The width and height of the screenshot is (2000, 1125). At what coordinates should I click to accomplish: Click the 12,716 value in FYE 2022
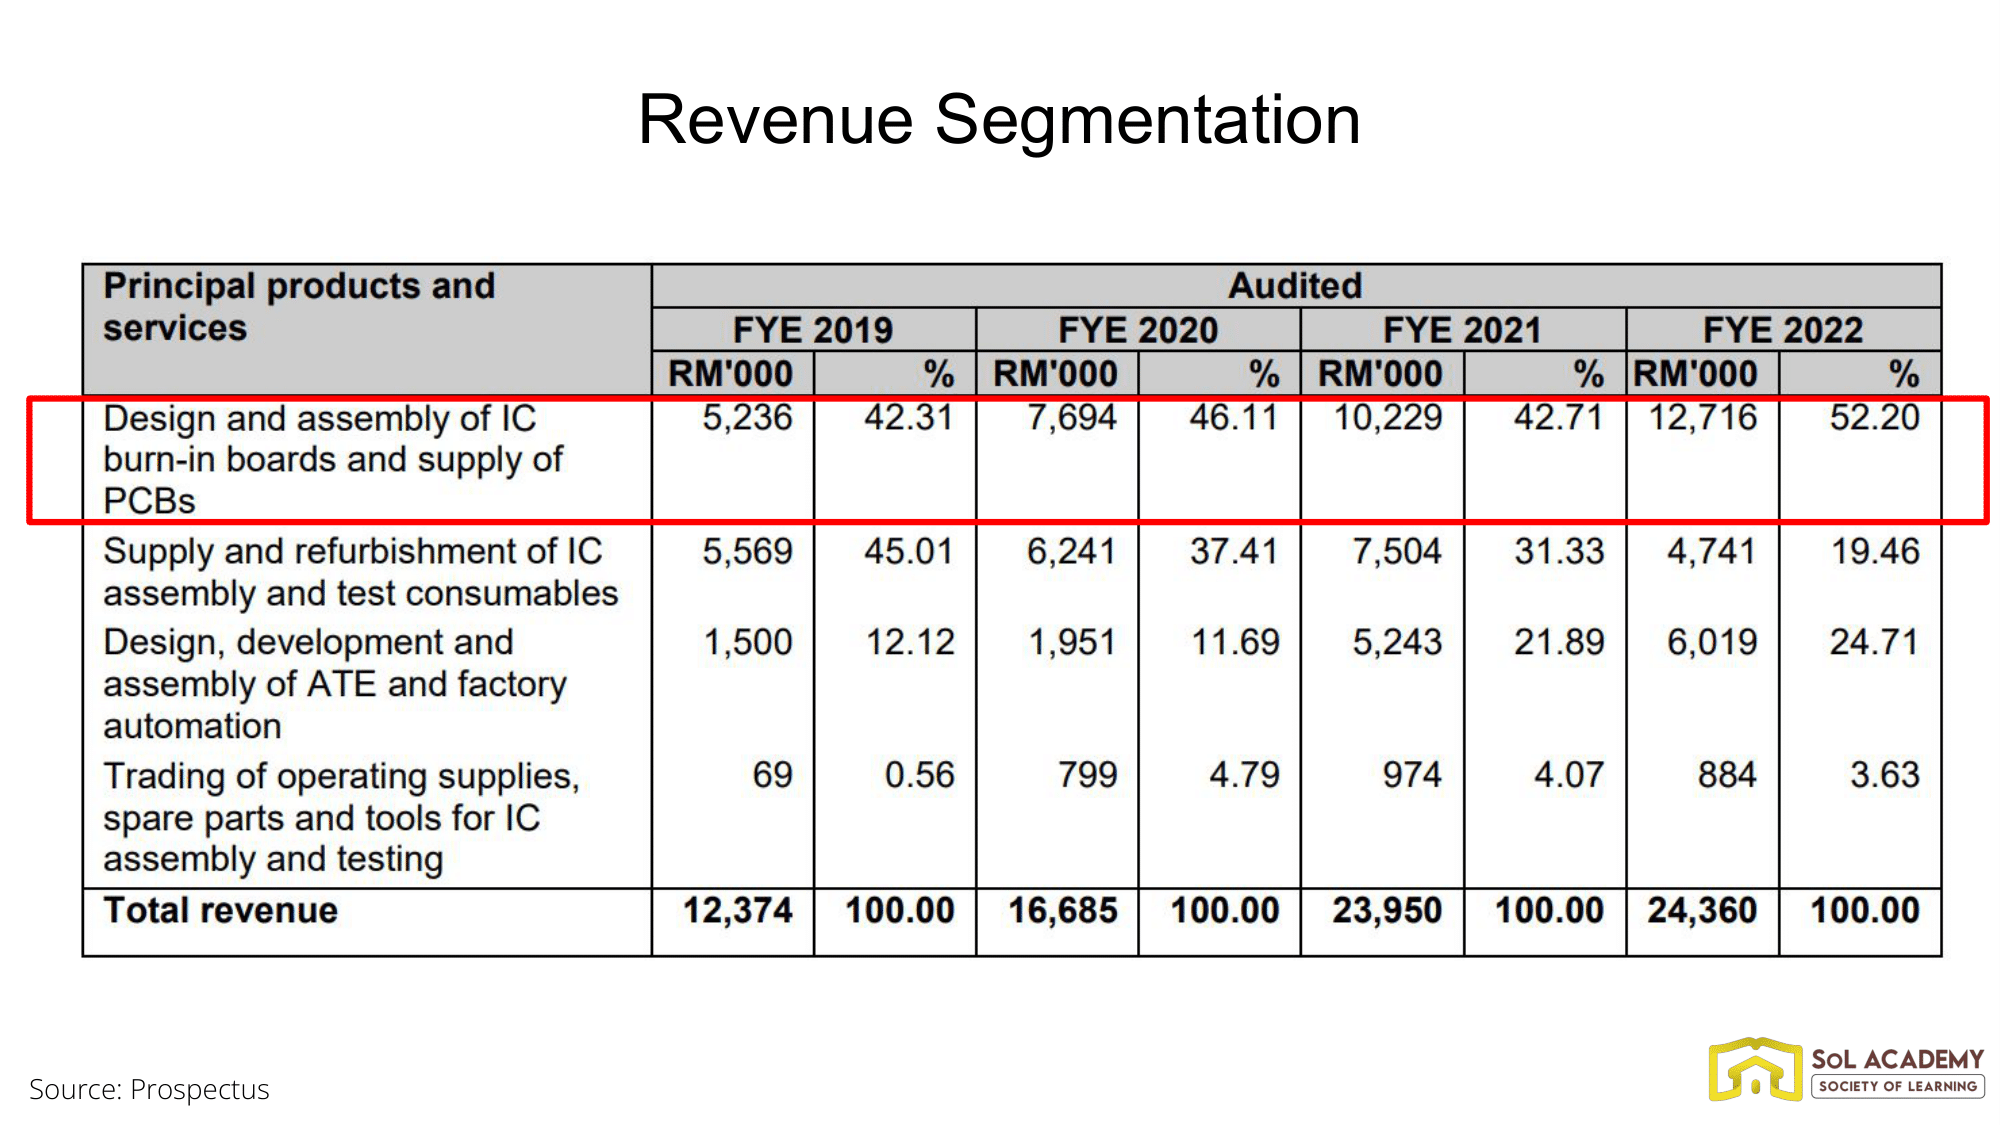point(1702,417)
